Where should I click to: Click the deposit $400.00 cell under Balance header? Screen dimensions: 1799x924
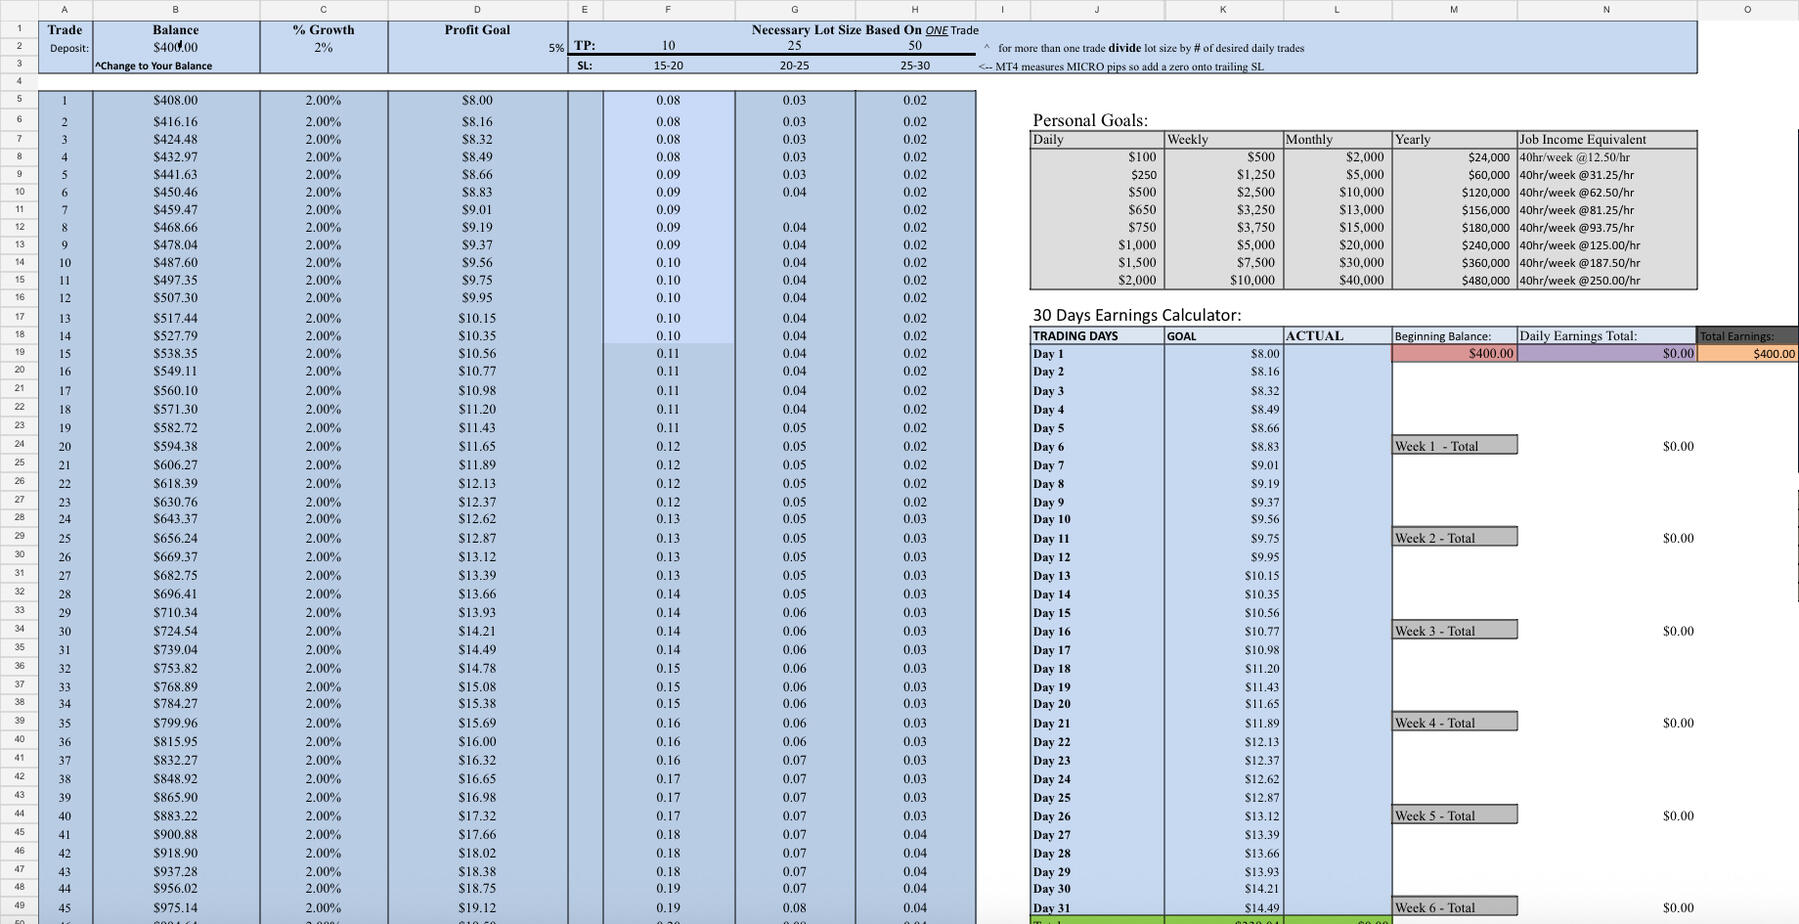coord(176,47)
